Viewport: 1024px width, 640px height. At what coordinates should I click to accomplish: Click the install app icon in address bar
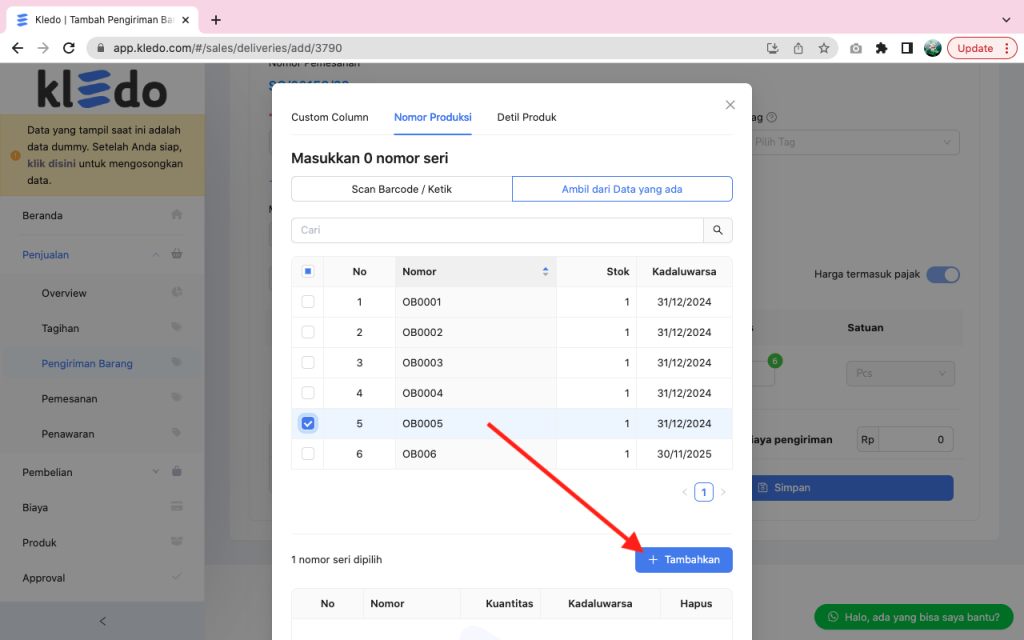click(773, 48)
